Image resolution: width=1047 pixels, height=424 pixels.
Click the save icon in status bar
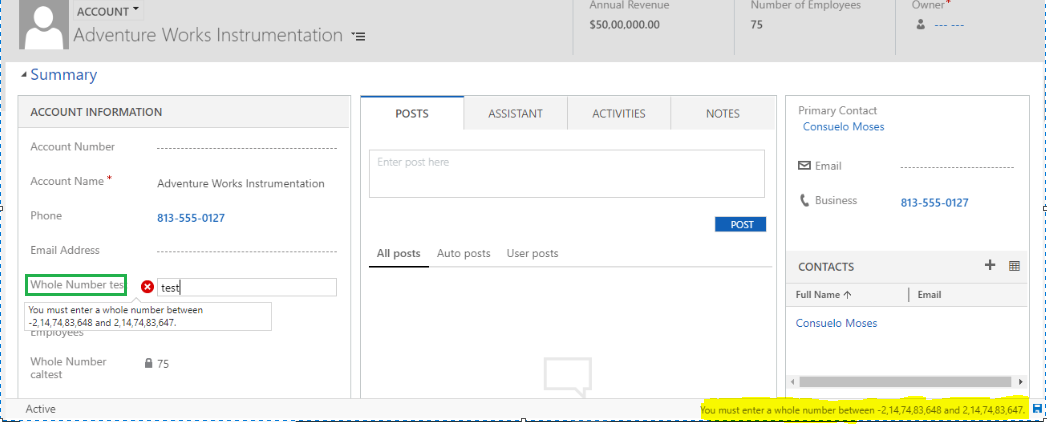pos(1037,409)
